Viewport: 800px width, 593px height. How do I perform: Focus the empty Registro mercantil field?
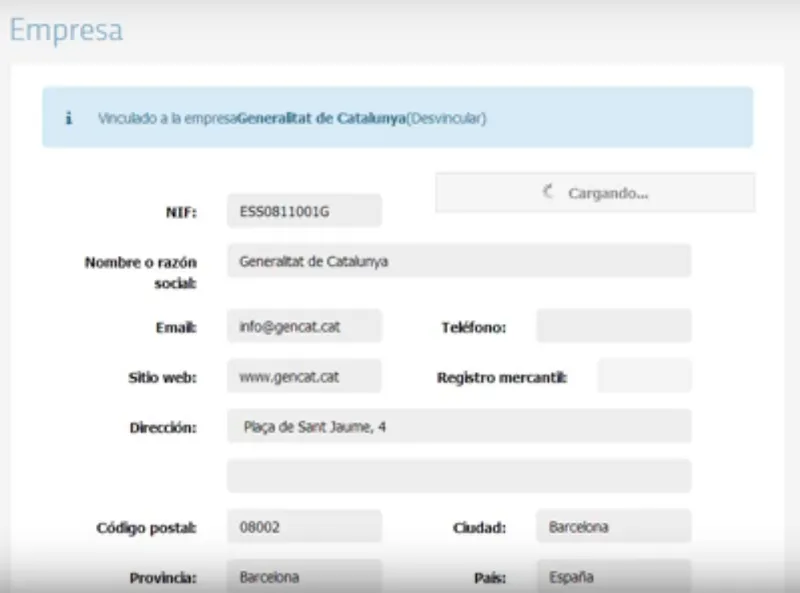pyautogui.click(x=644, y=376)
